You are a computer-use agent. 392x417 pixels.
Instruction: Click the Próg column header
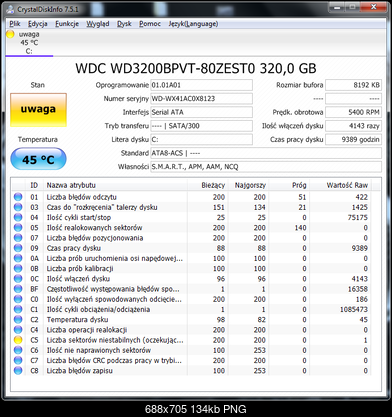288,185
